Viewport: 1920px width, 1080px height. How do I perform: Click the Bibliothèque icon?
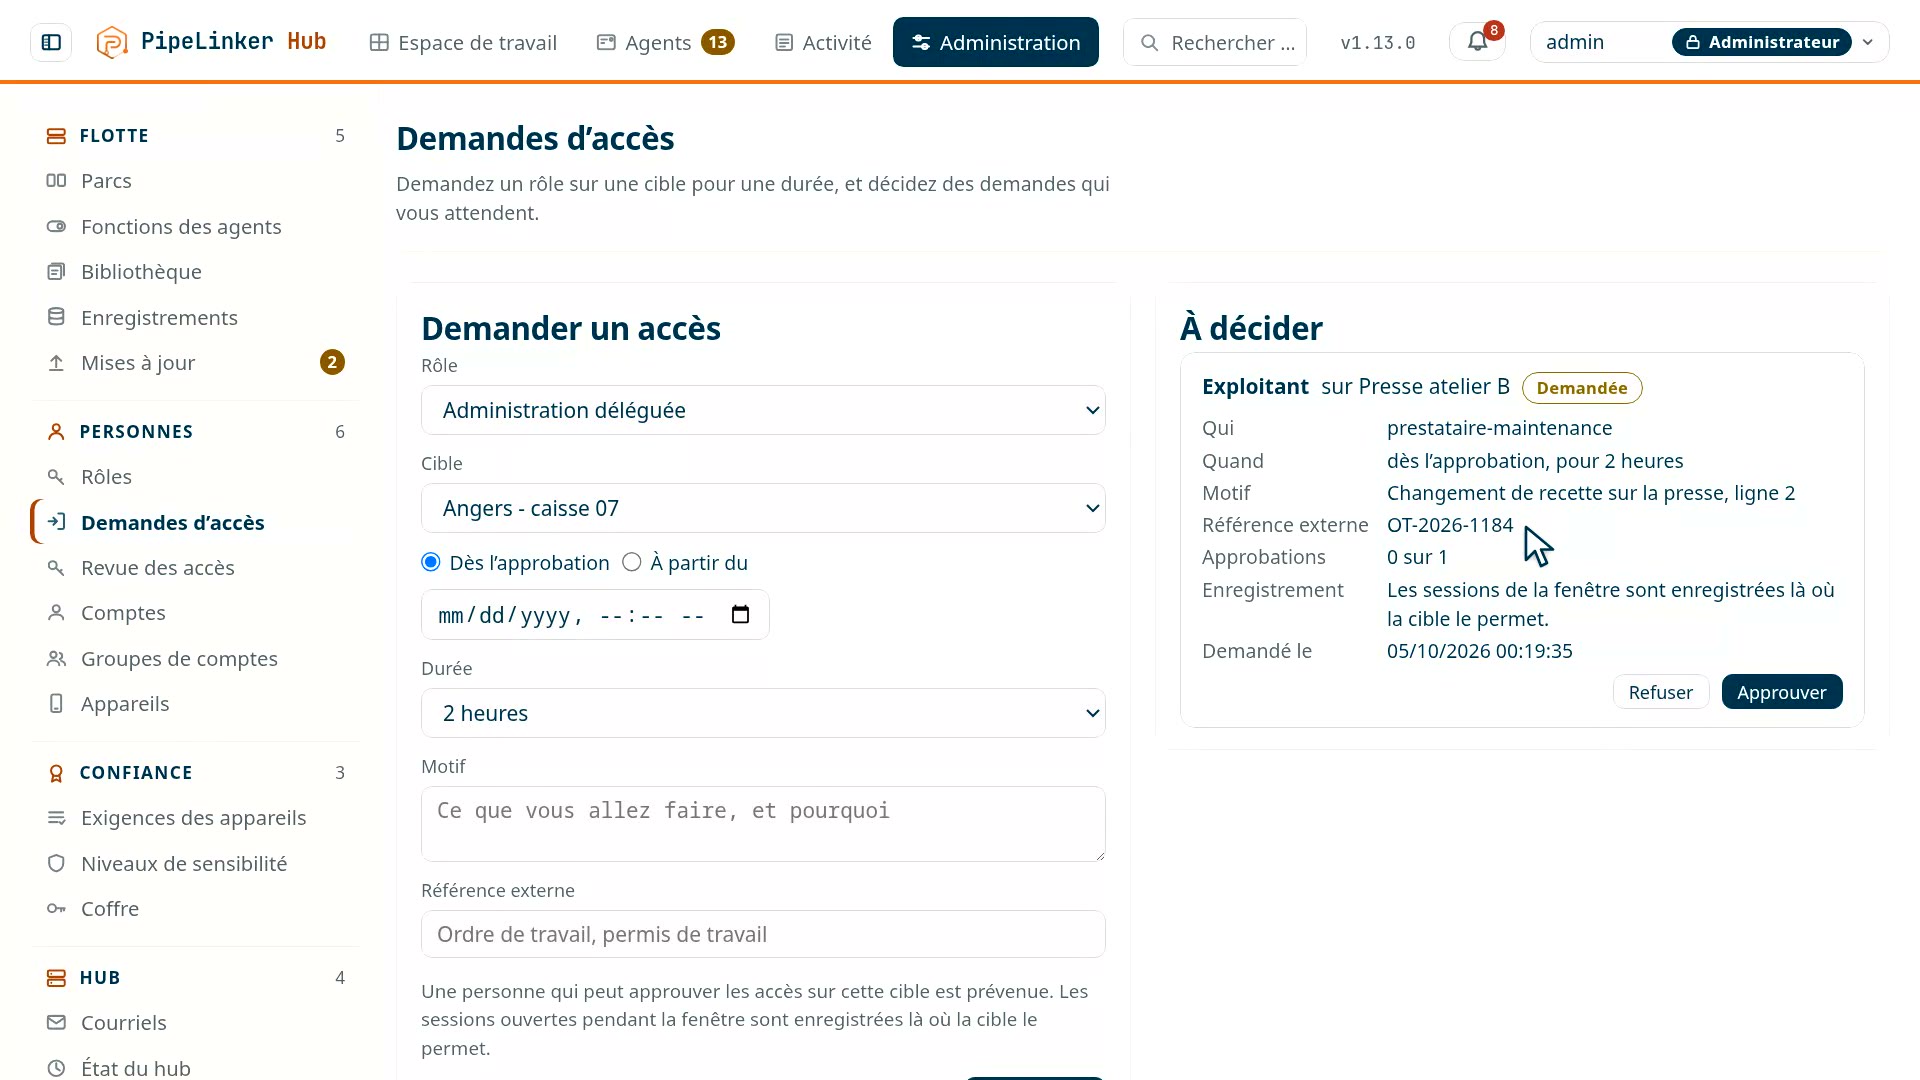pyautogui.click(x=56, y=272)
